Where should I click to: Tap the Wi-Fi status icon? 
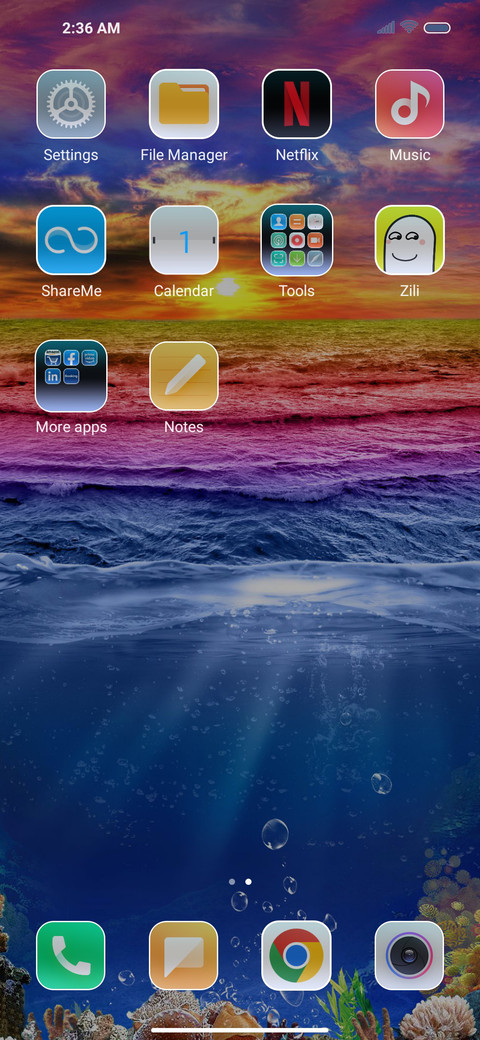point(408,27)
